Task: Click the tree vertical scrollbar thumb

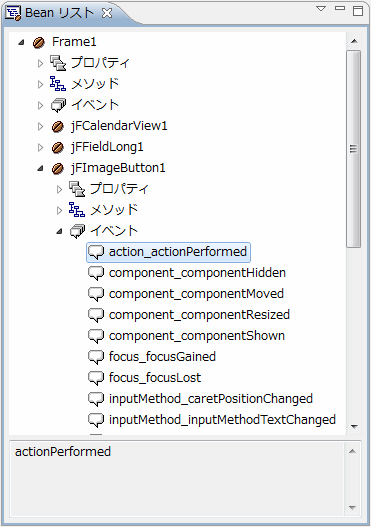Action: [353, 149]
